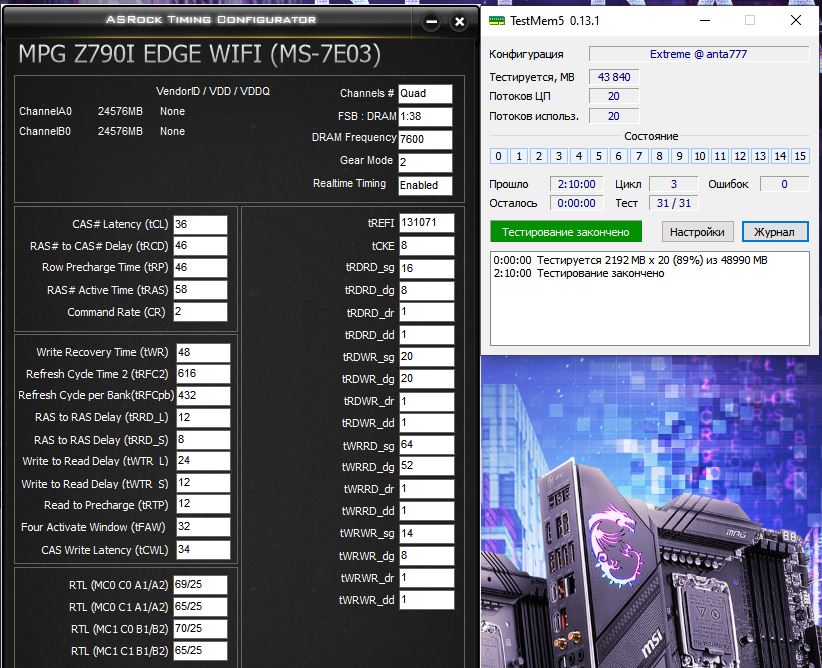Screen dimensions: 822x668
Task: Click the tRRD_L value field
Action: tap(203, 418)
